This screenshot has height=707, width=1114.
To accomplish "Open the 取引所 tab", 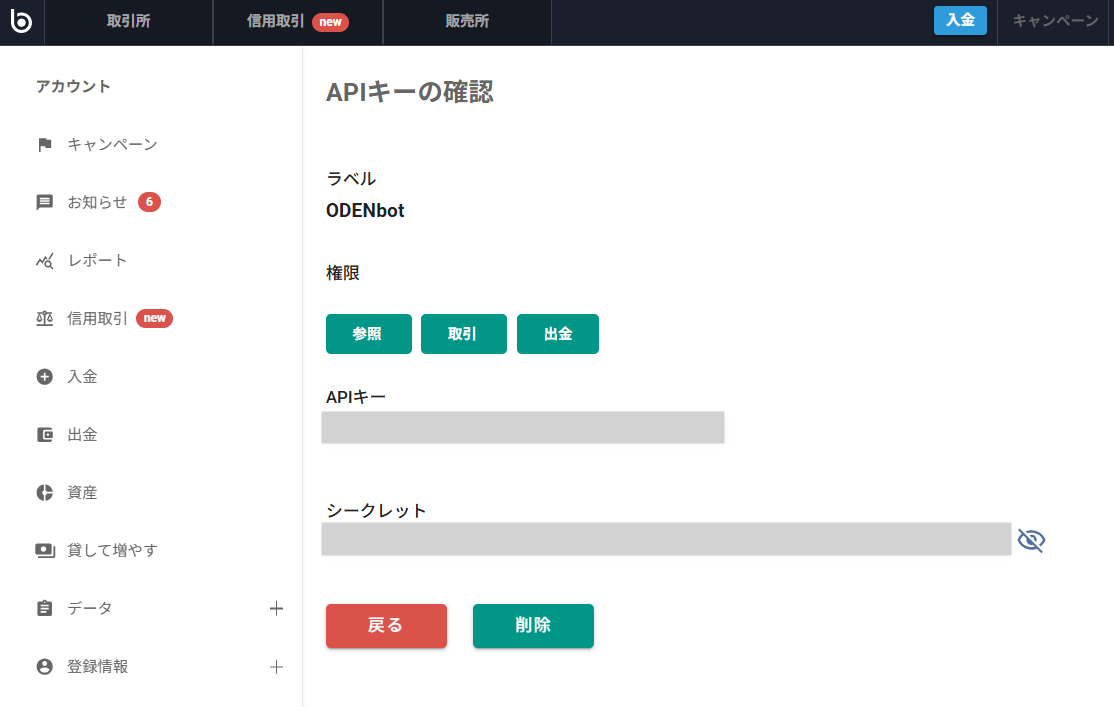I will click(128, 22).
